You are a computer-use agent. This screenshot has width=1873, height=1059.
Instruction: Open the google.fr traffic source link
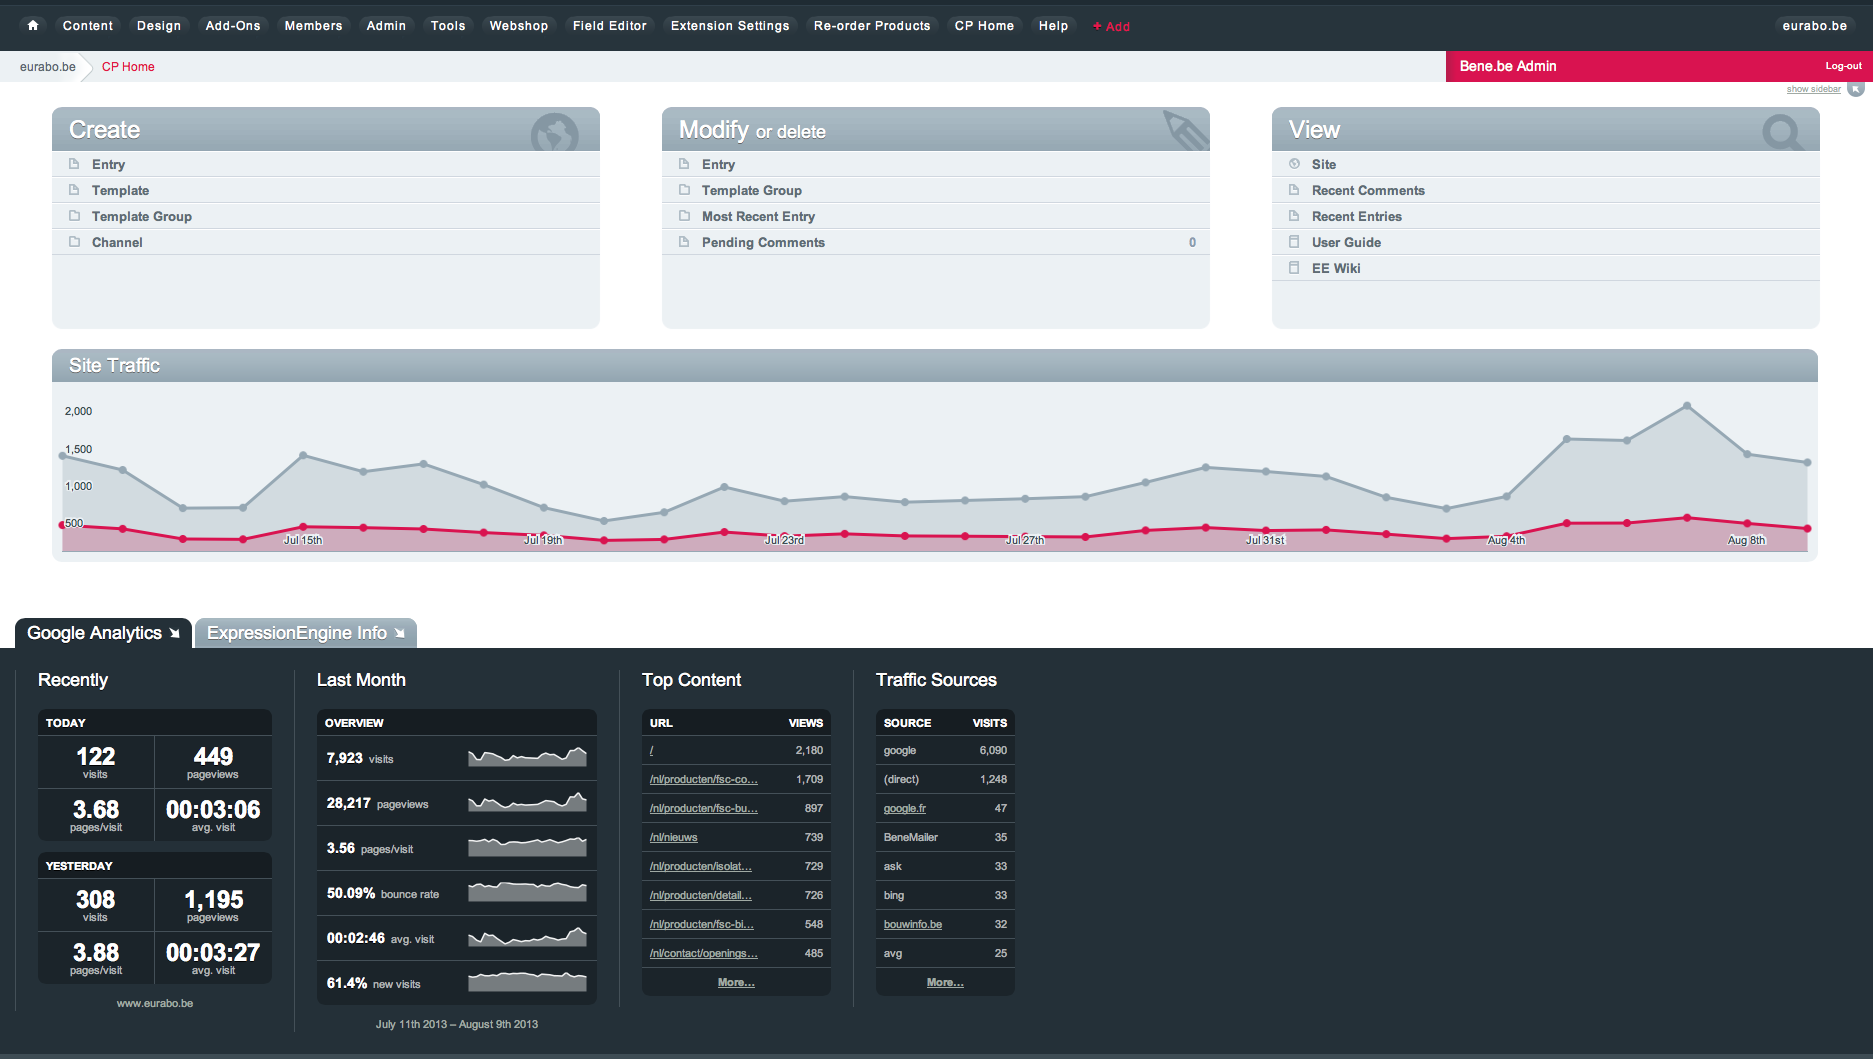click(904, 808)
